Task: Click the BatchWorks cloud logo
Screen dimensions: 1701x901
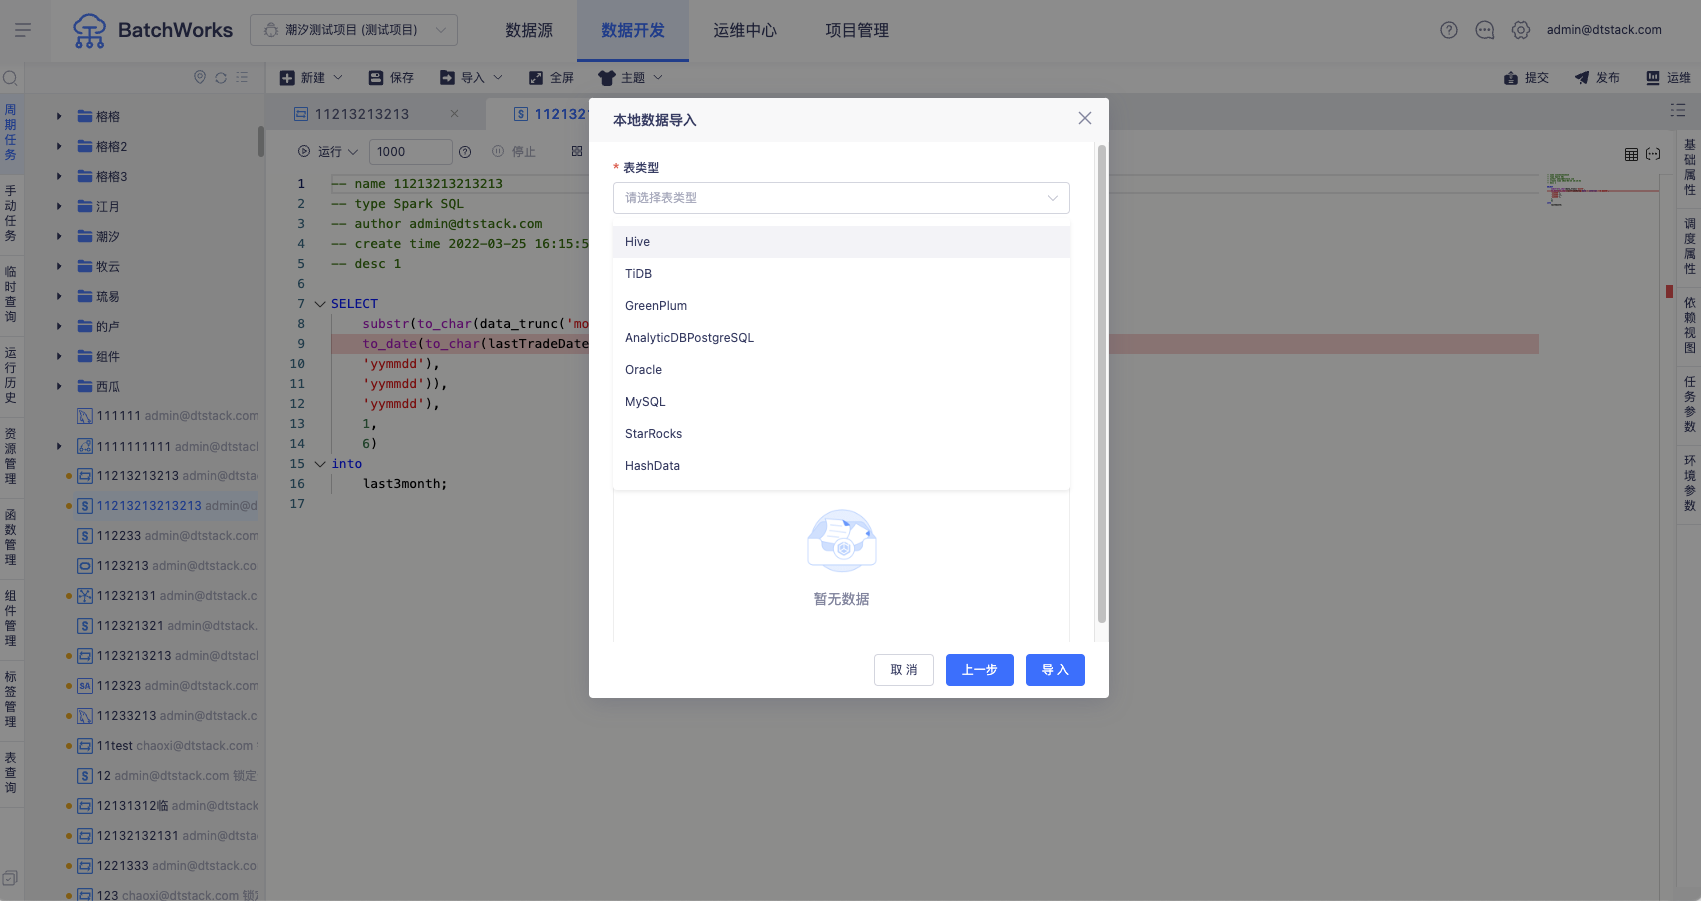Action: 89,30
